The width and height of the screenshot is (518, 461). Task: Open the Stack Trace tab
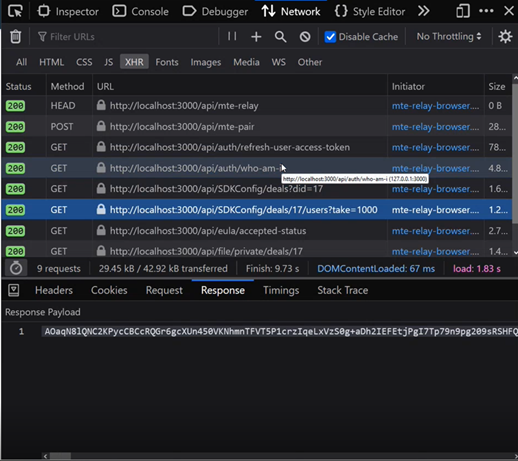[x=343, y=290]
